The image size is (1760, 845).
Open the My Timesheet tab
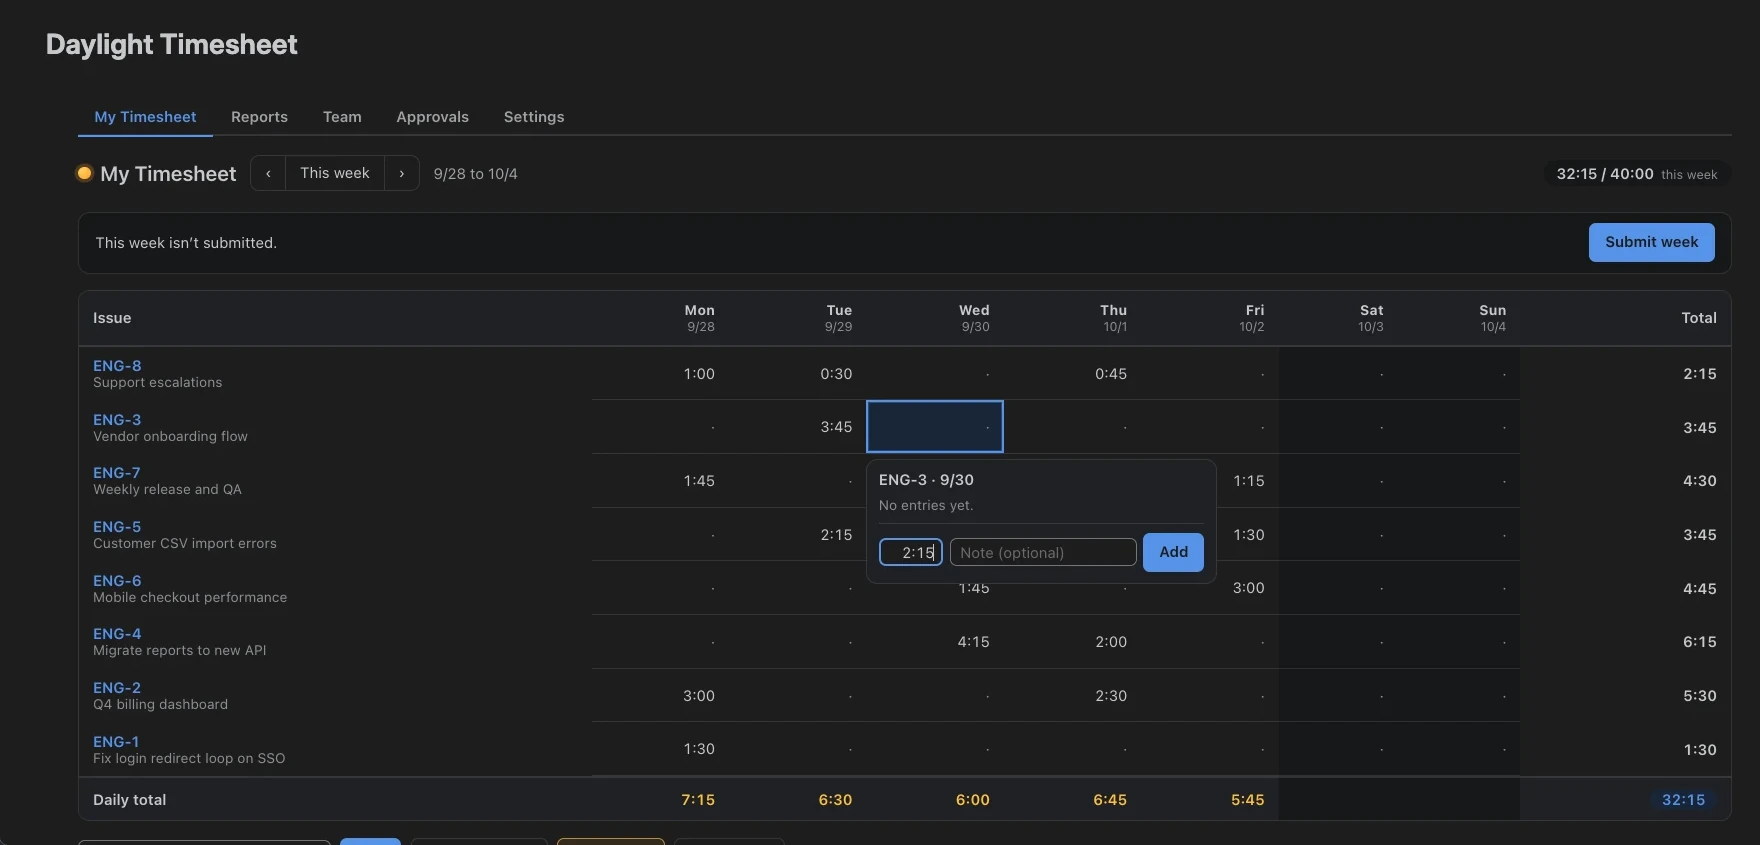pyautogui.click(x=145, y=117)
